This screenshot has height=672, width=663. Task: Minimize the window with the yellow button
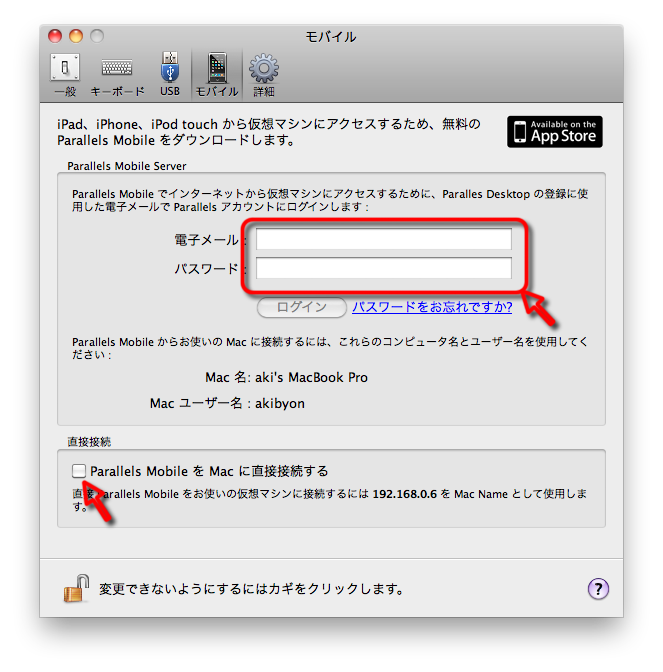76,36
